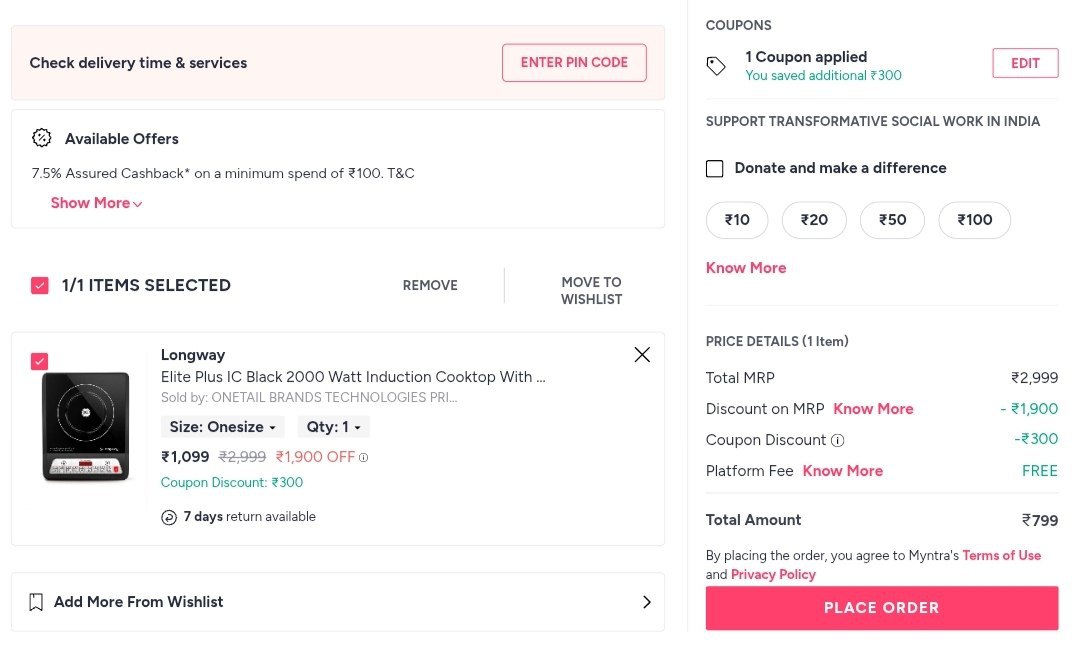
Task: Open the Size: Onesize dropdown
Action: (x=222, y=427)
